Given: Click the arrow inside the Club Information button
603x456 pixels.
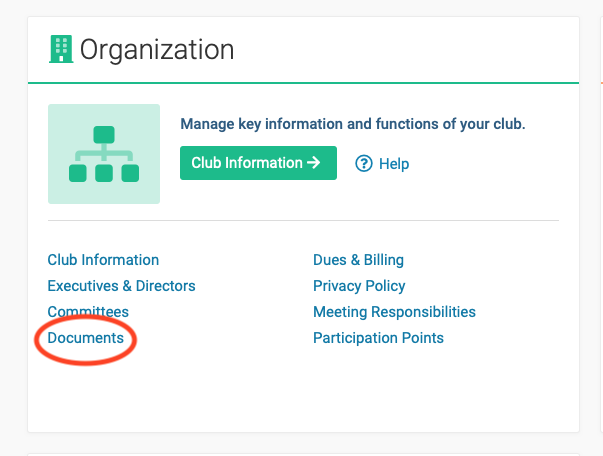Looking at the screenshot, I should (x=314, y=163).
